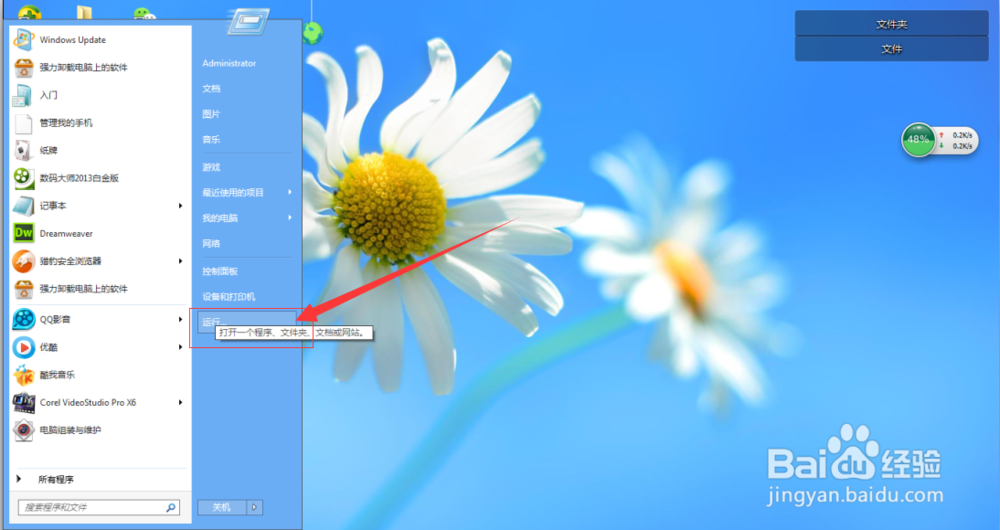Click the network speed readout beside 48%
The image size is (1000, 530).
(x=957, y=140)
